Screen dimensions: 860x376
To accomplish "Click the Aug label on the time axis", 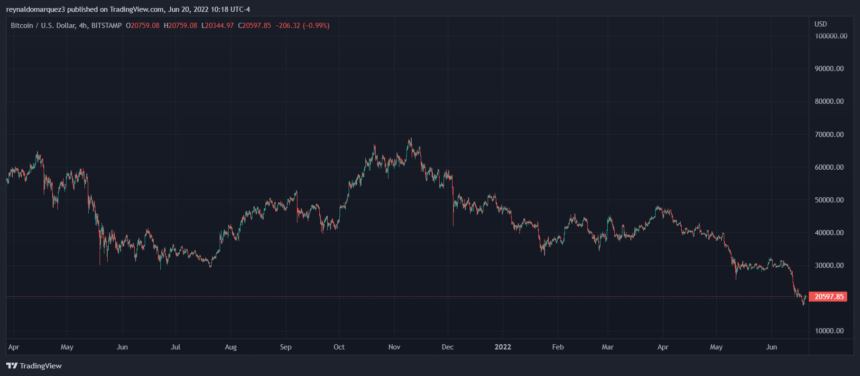I will pyautogui.click(x=231, y=347).
